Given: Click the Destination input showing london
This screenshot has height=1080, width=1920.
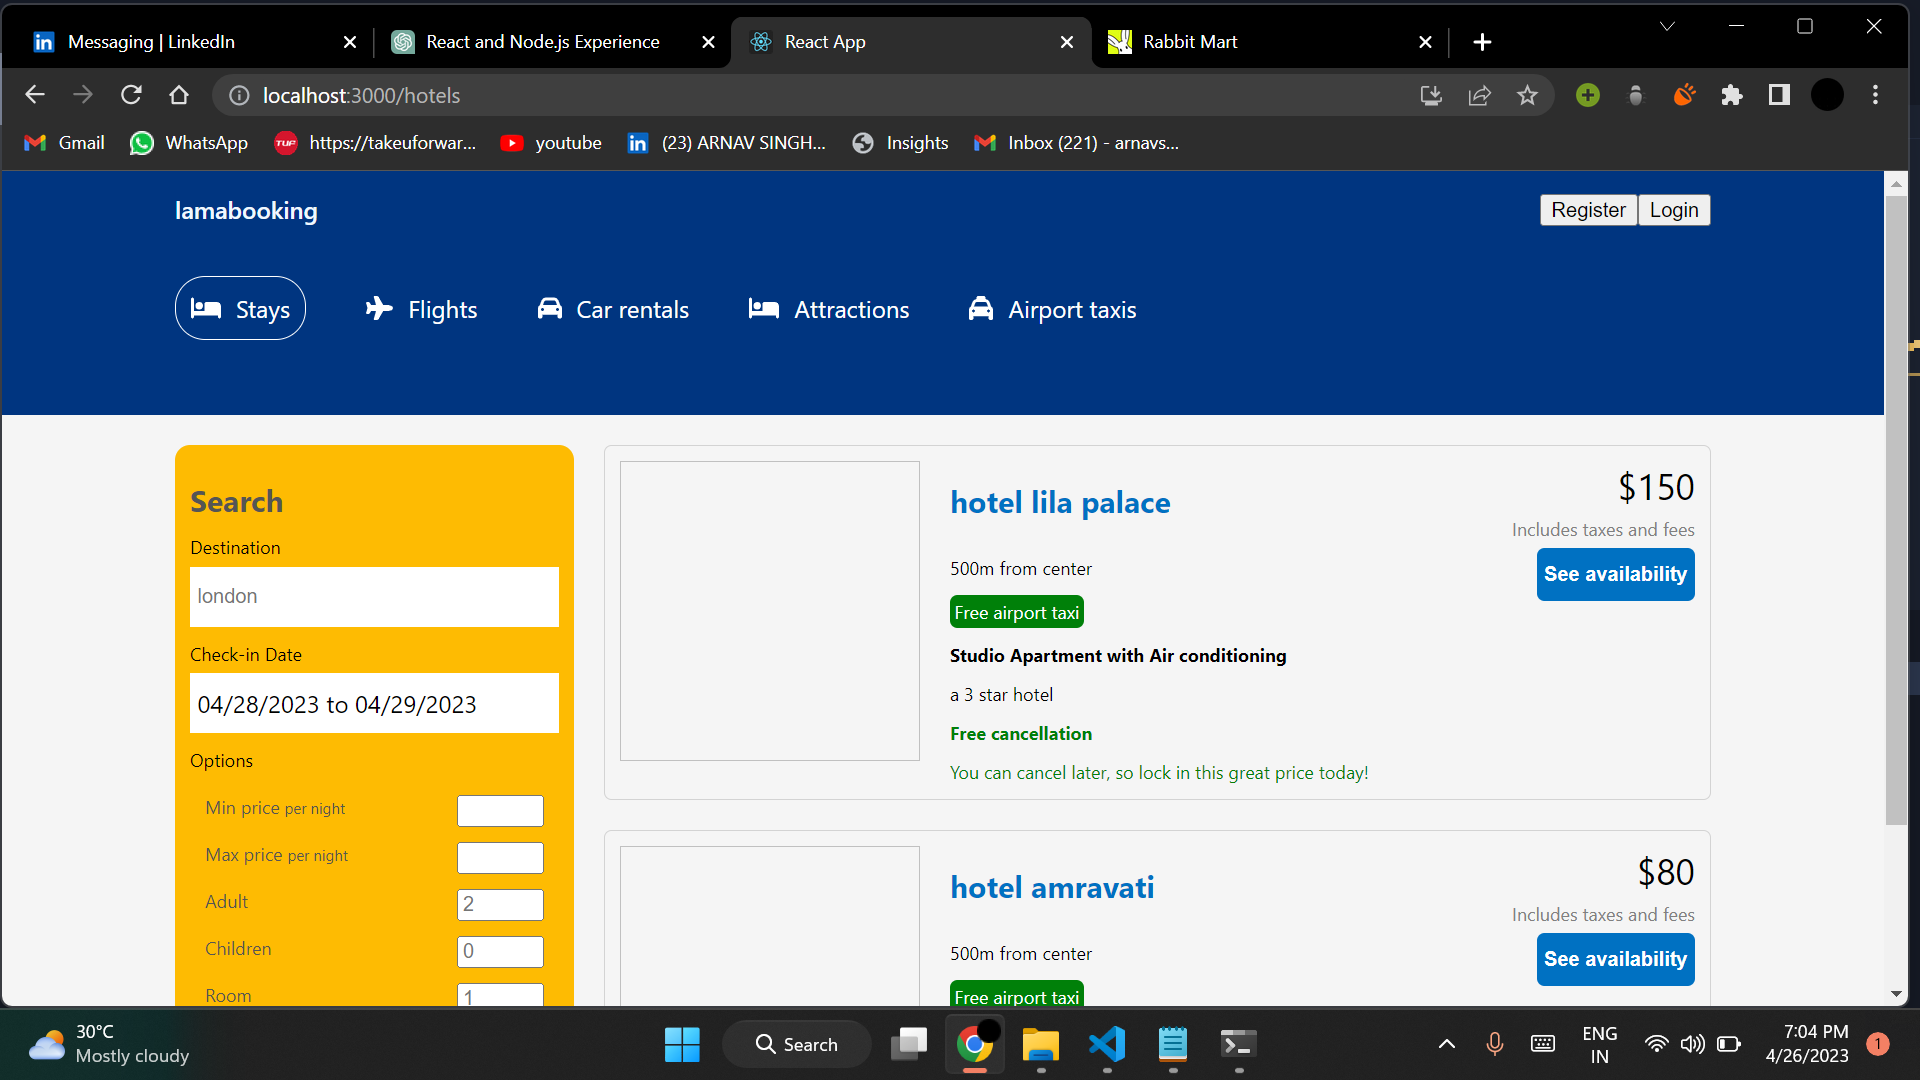Looking at the screenshot, I should point(374,596).
